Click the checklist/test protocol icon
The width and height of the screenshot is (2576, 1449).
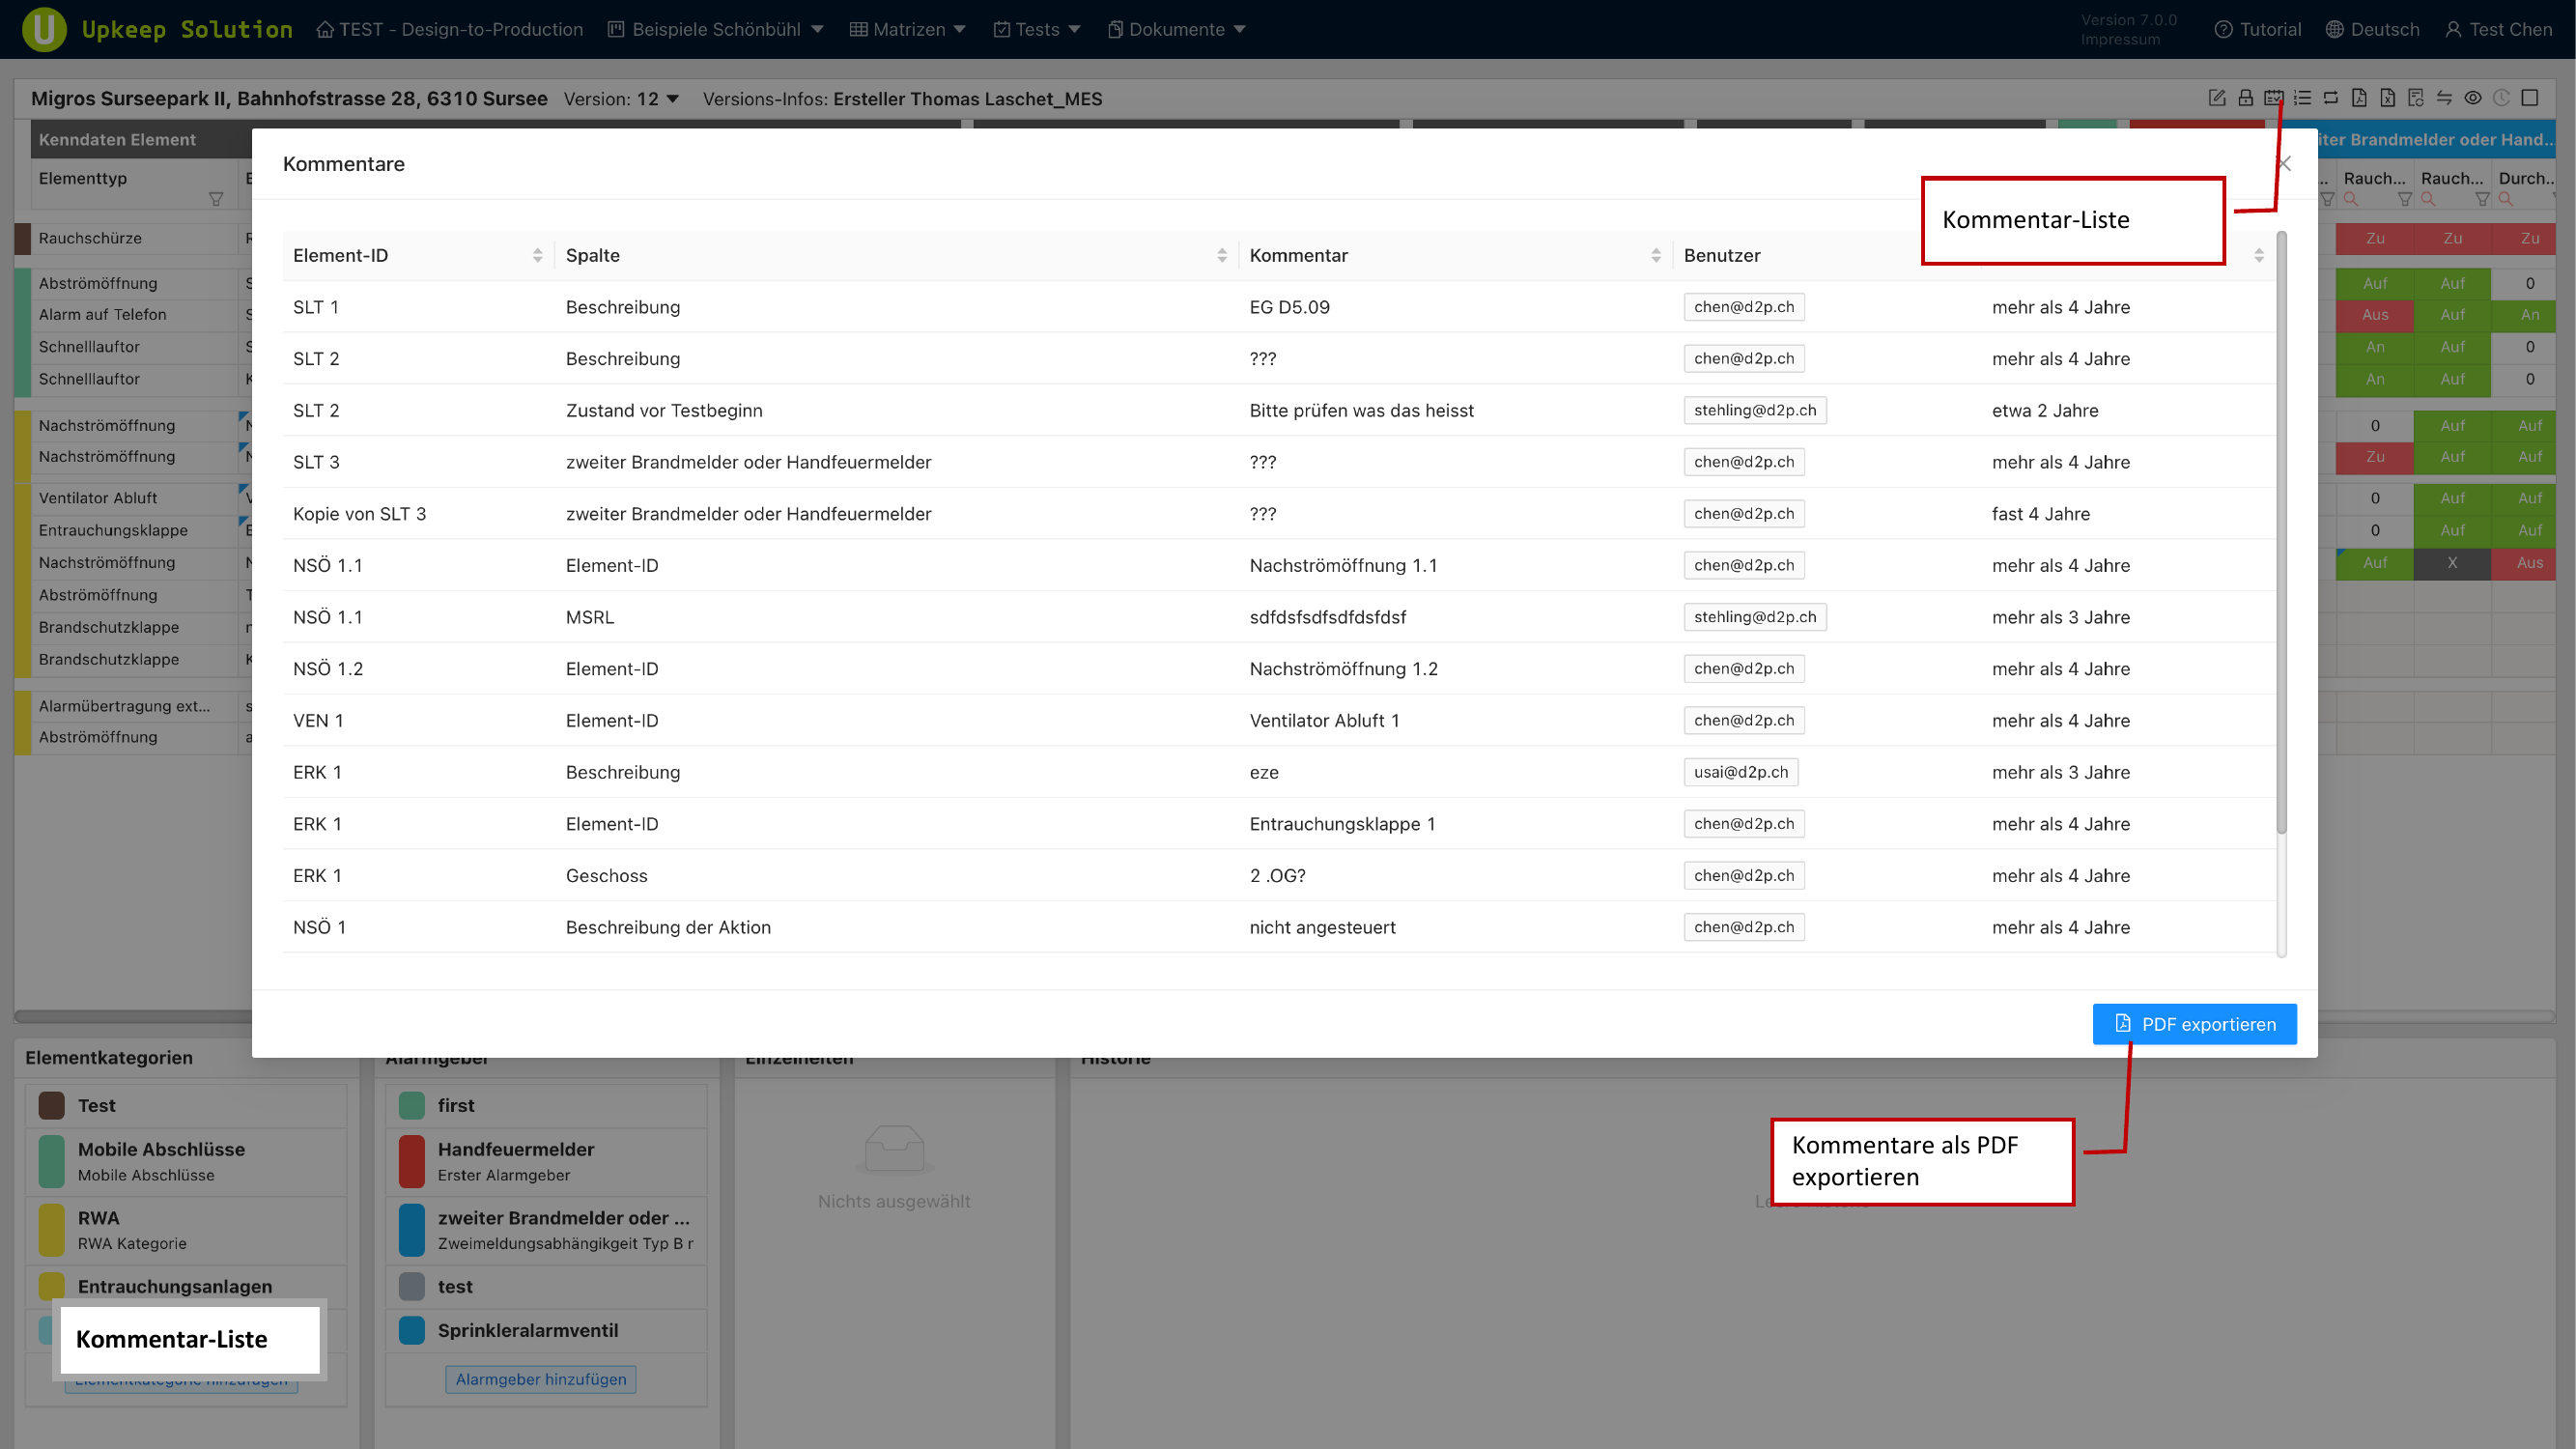click(x=2274, y=98)
